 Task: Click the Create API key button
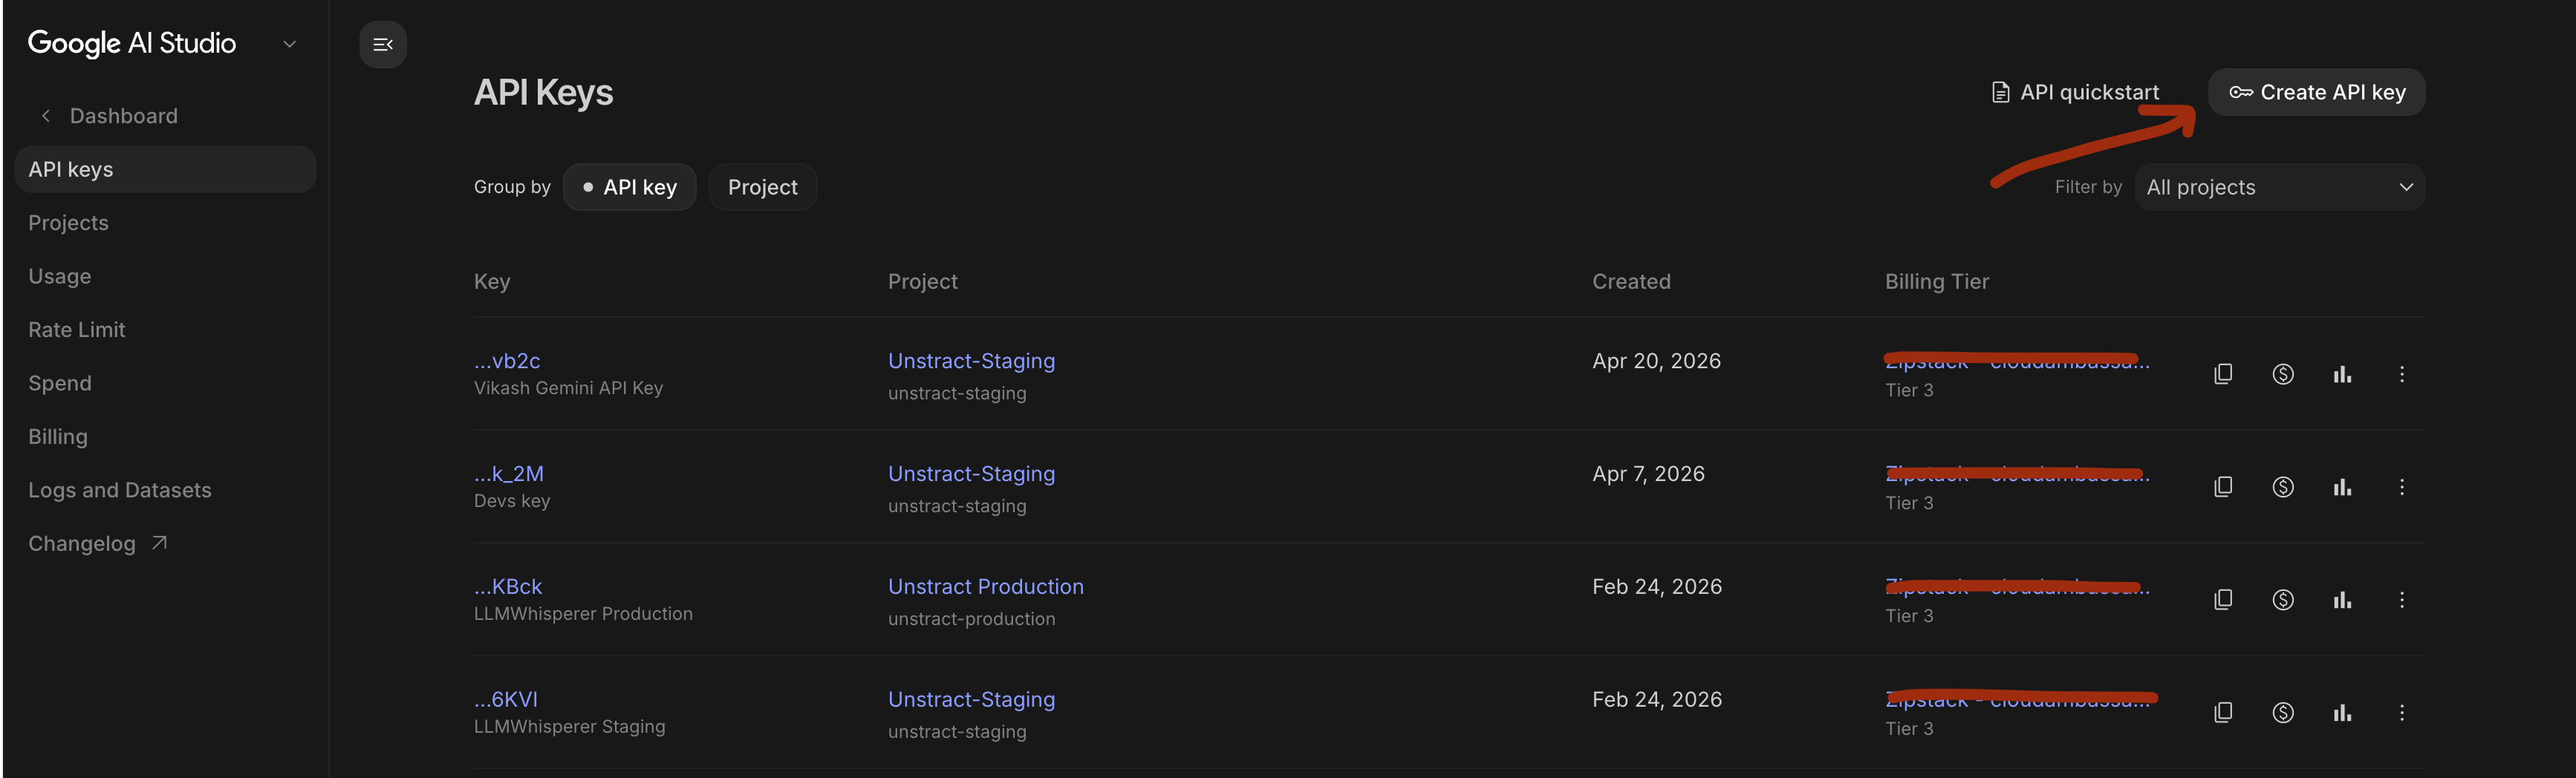2315,92
